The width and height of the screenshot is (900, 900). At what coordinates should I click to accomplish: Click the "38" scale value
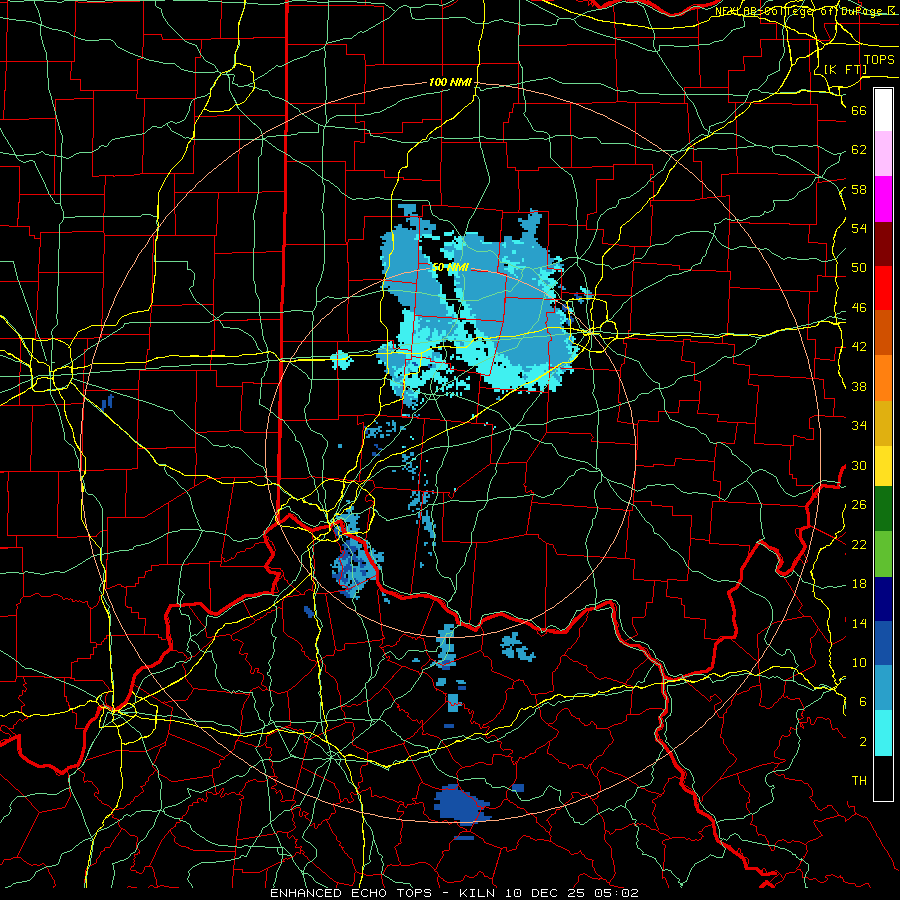tap(859, 386)
